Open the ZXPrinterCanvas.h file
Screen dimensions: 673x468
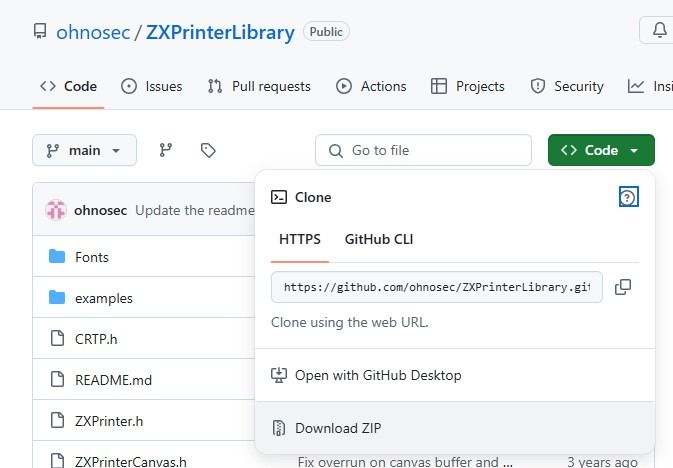[x=130, y=462]
